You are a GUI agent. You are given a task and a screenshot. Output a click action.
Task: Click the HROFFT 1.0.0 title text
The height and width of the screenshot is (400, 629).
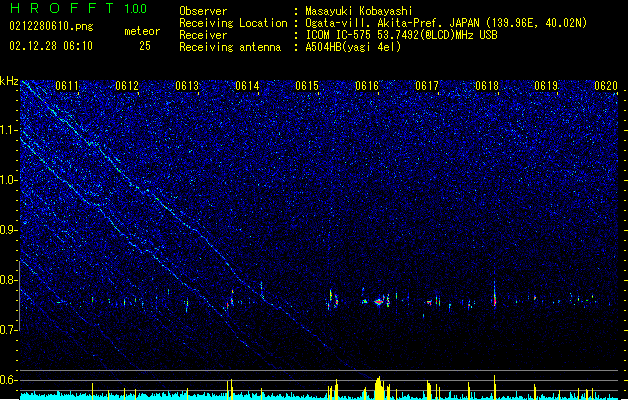(x=78, y=8)
